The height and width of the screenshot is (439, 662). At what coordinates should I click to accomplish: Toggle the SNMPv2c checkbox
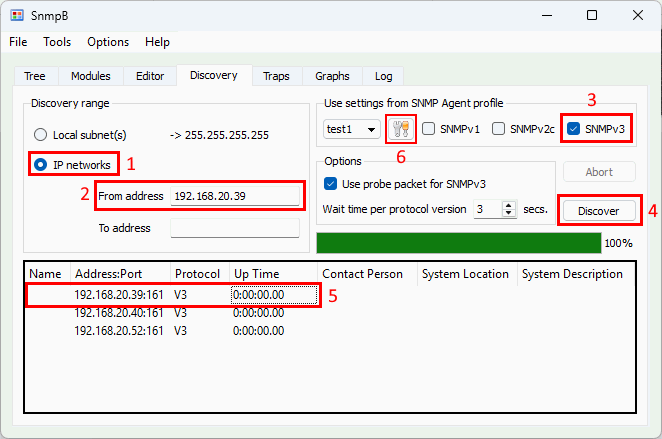click(x=499, y=129)
